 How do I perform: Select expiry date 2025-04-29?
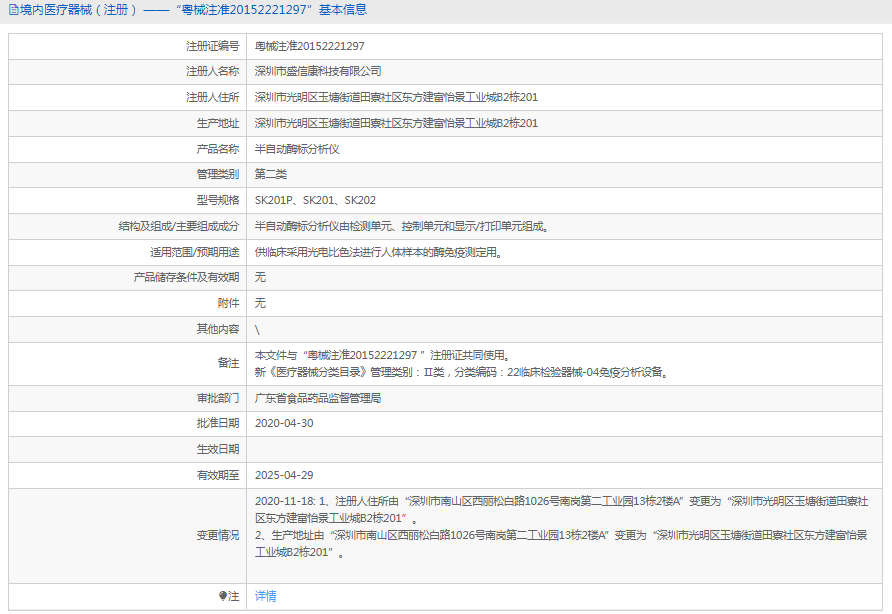click(284, 475)
